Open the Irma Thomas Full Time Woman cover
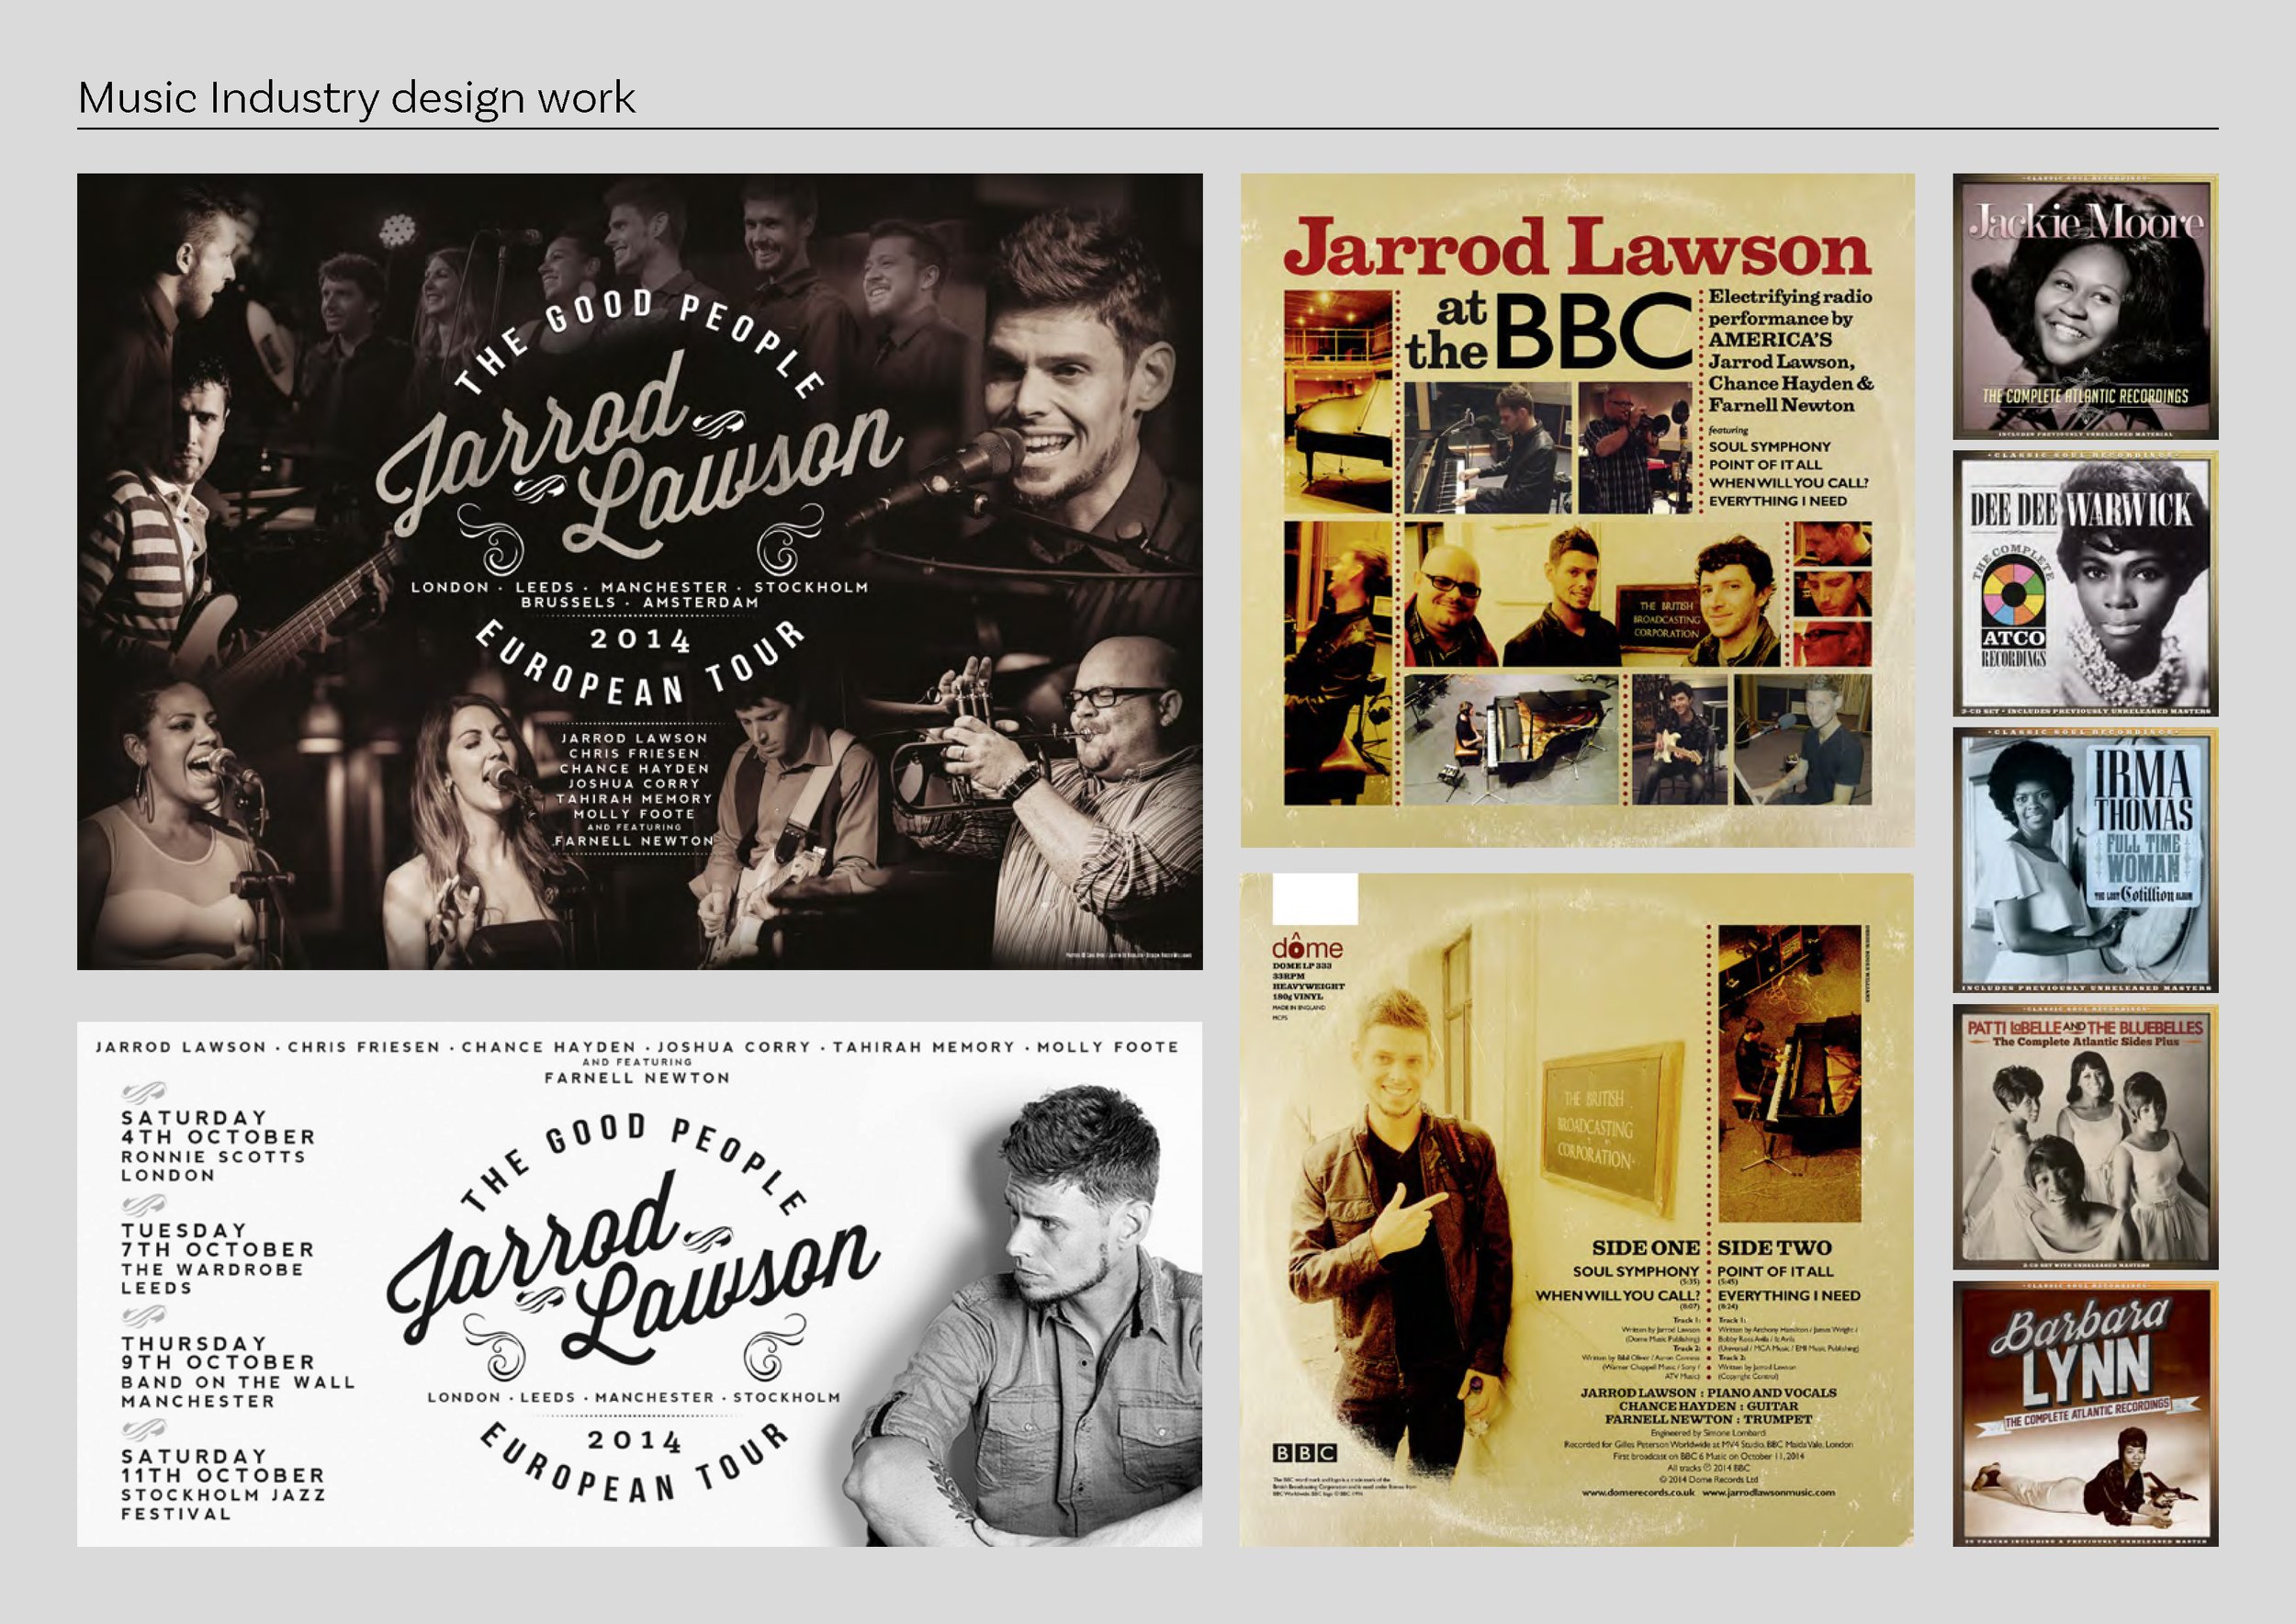2296x1624 pixels. point(2085,861)
